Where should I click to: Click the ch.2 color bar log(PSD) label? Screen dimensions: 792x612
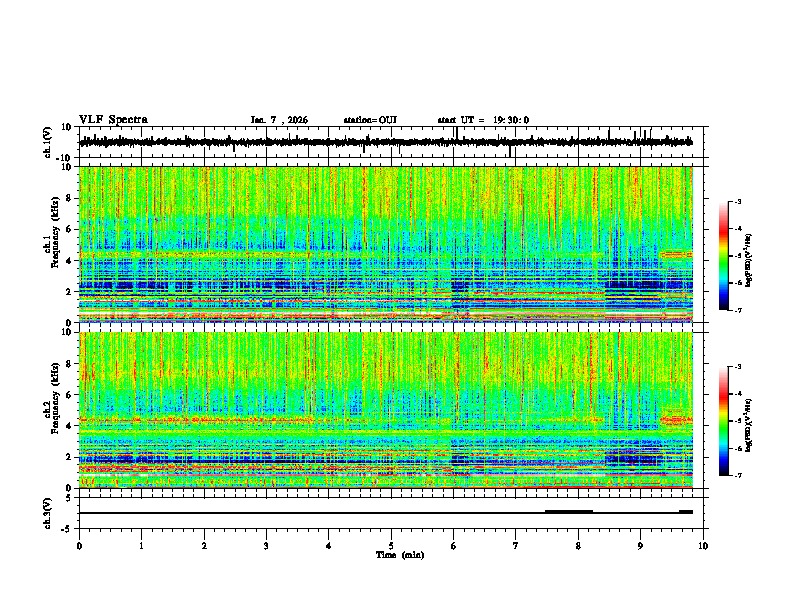tap(749, 424)
